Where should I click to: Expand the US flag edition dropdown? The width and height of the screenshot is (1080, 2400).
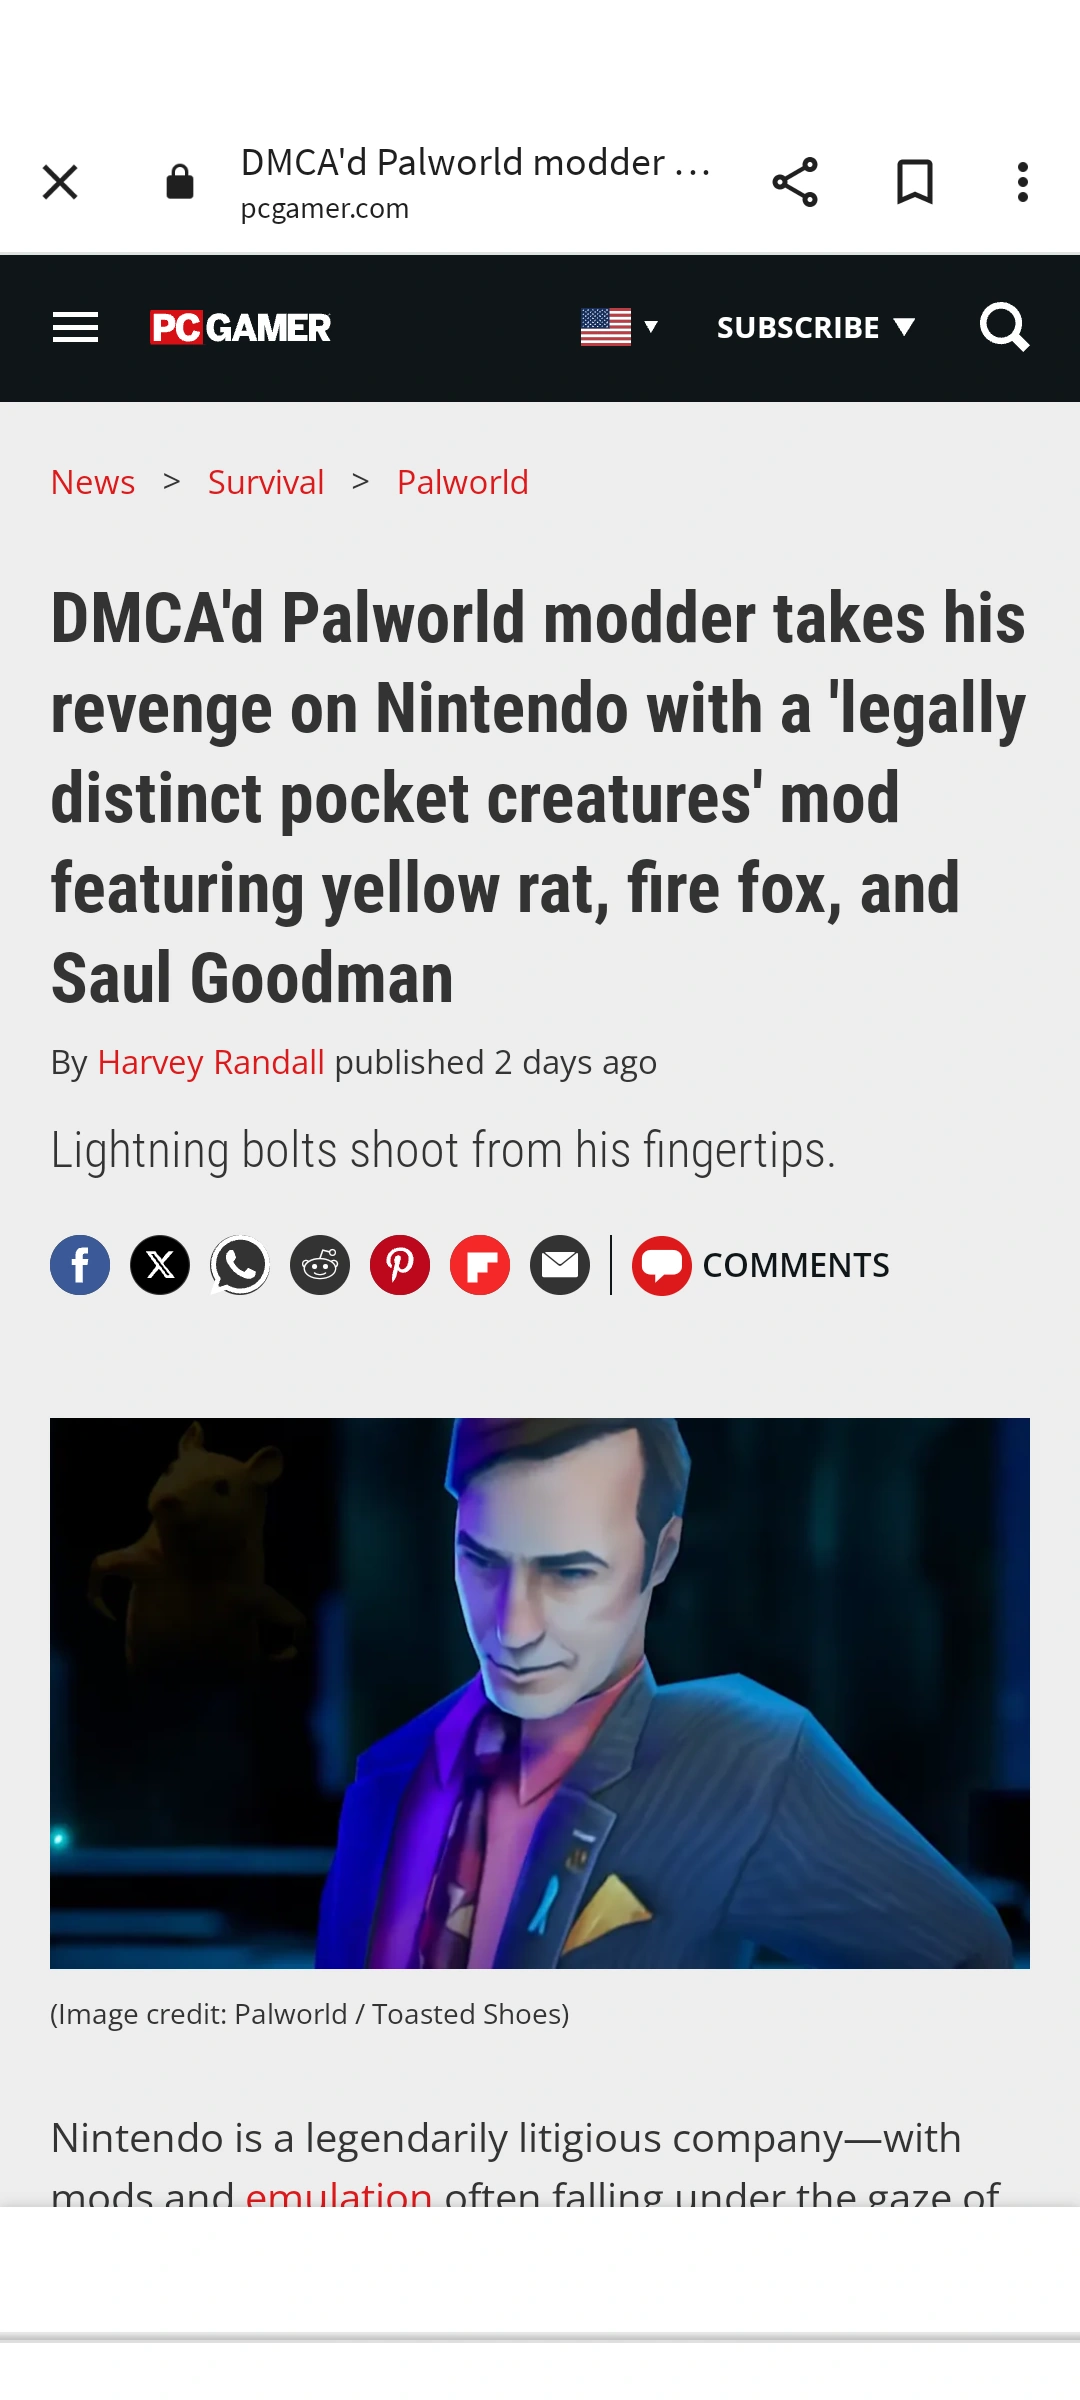click(619, 327)
